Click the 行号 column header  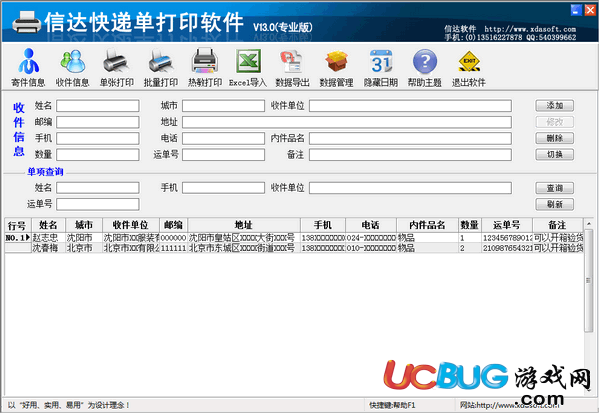[x=18, y=225]
